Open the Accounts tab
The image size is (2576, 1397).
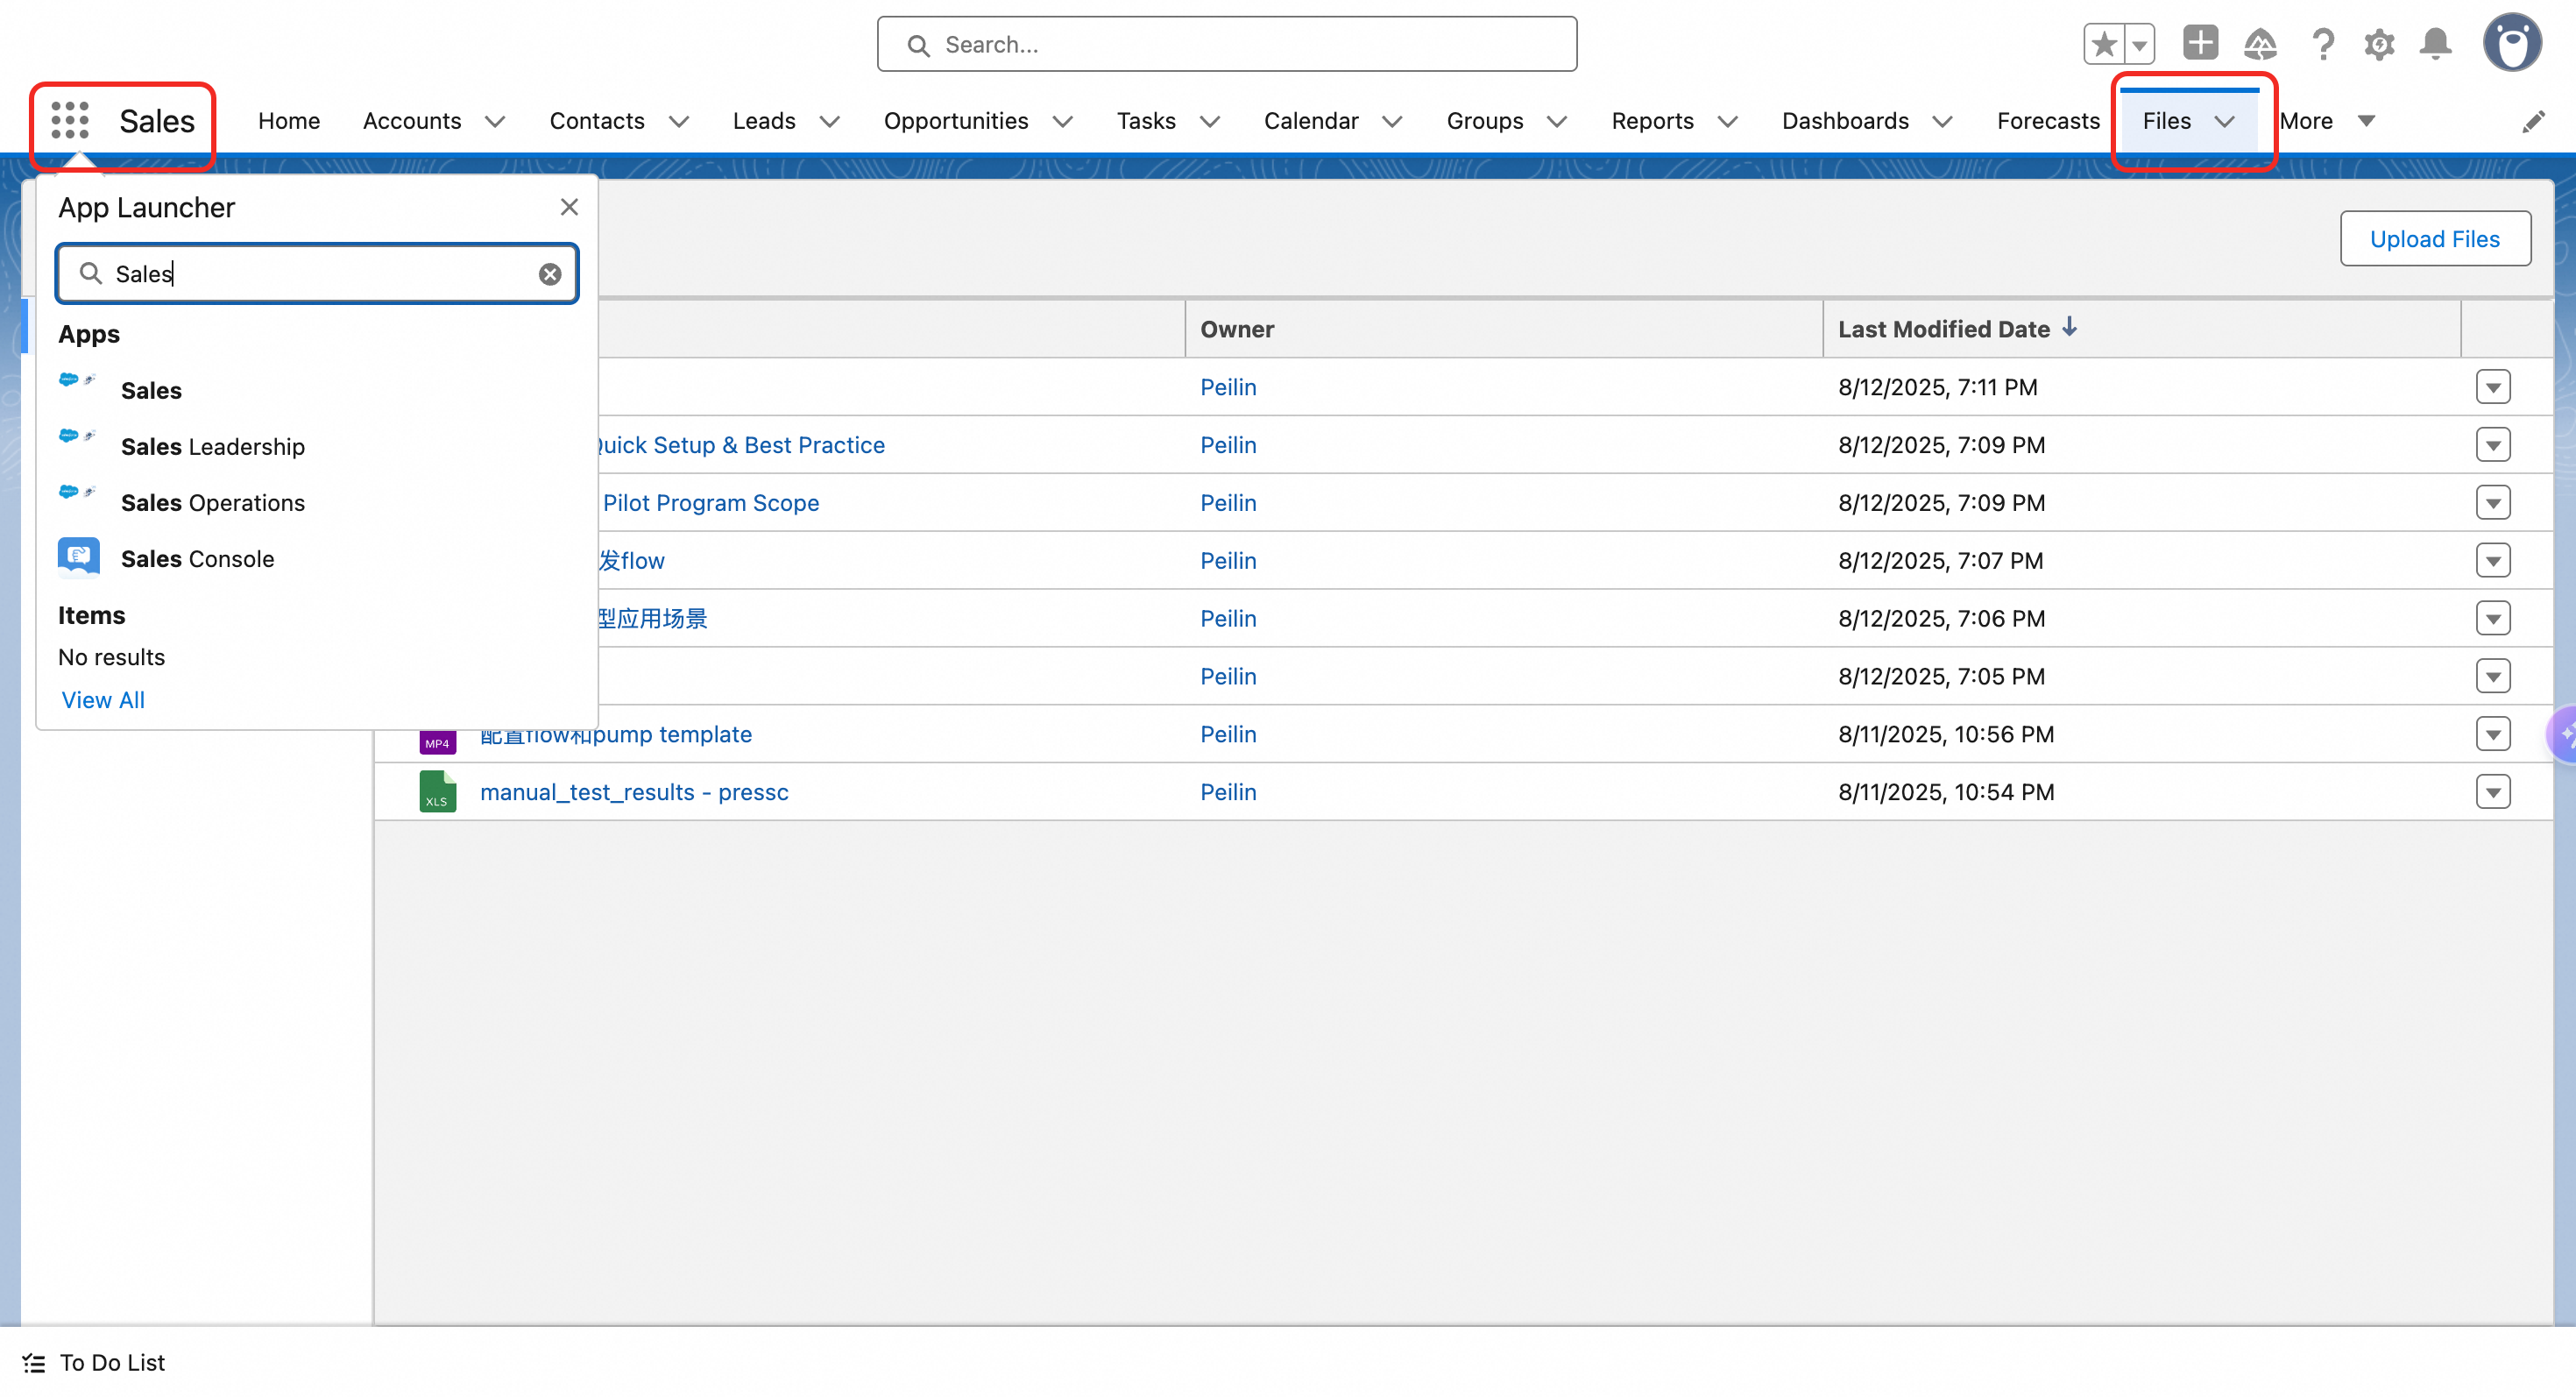point(412,121)
